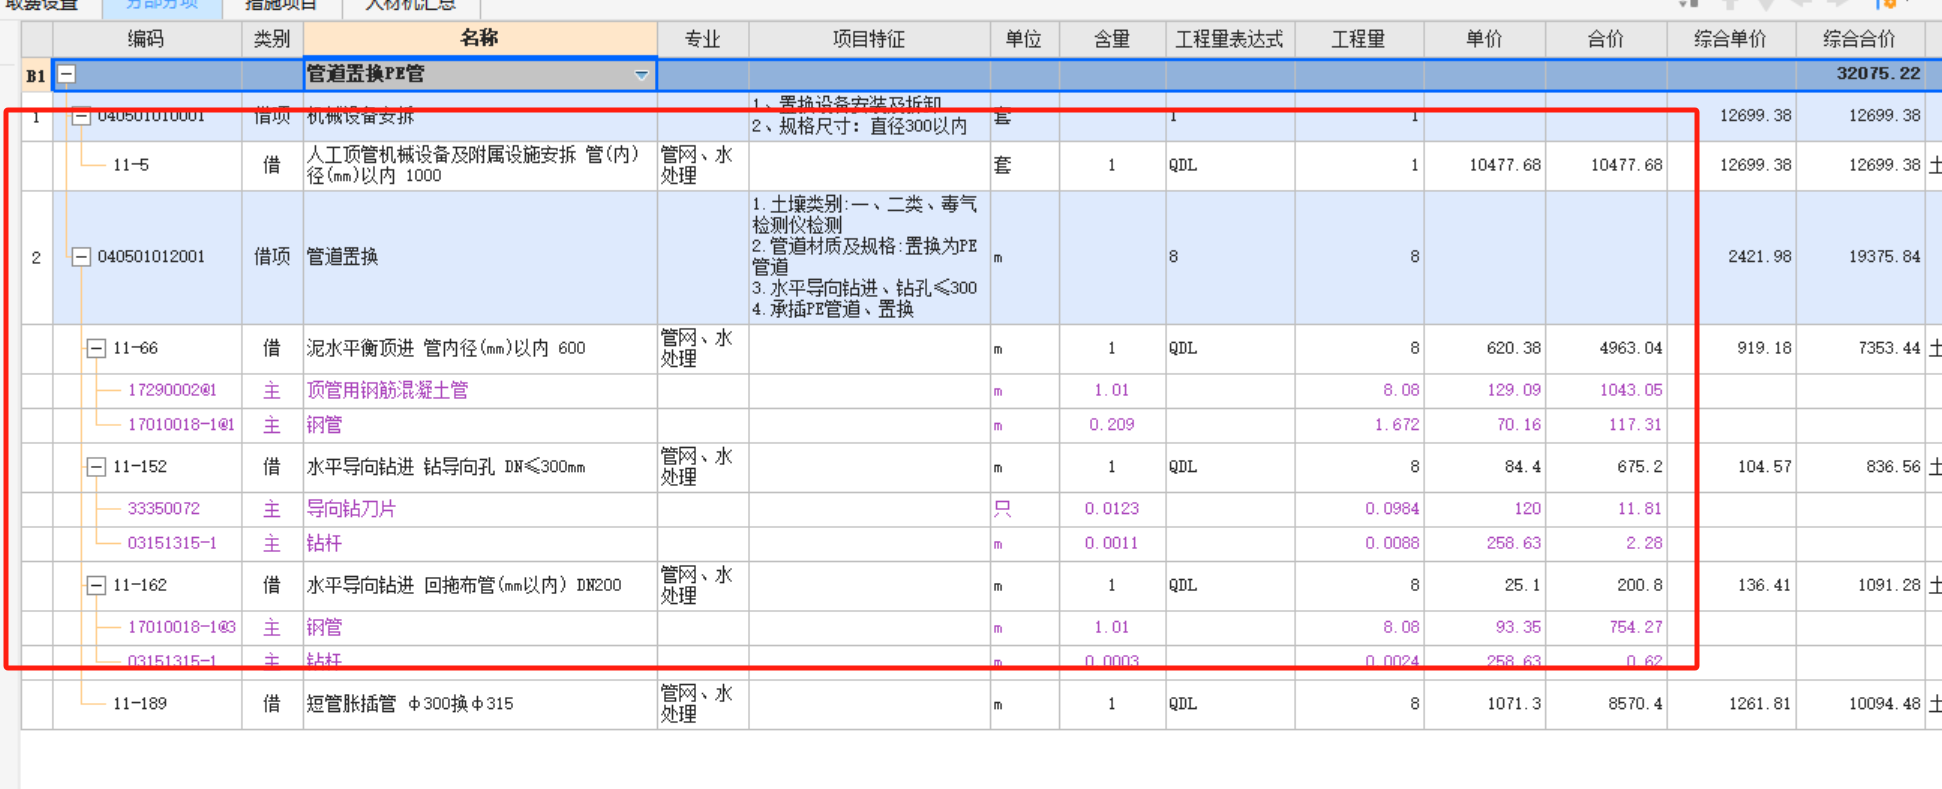
Task: Select the B1 row header cell
Action: (x=36, y=75)
